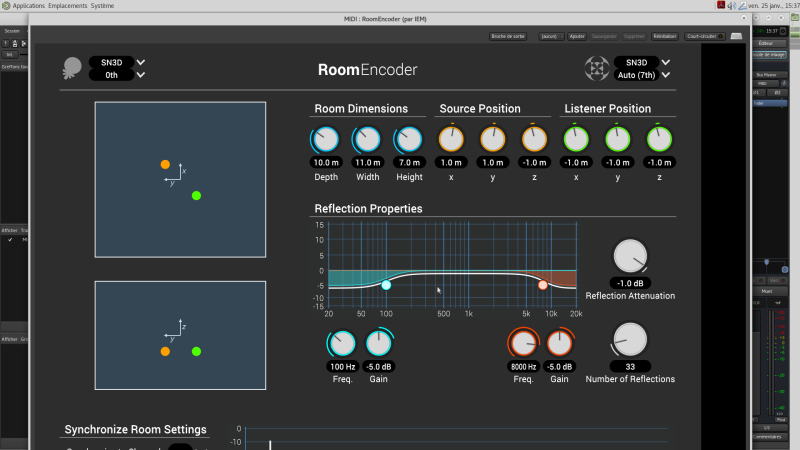Toggle the Synchronize to Channel selector
Screen dimensions: 800x450
(180, 447)
